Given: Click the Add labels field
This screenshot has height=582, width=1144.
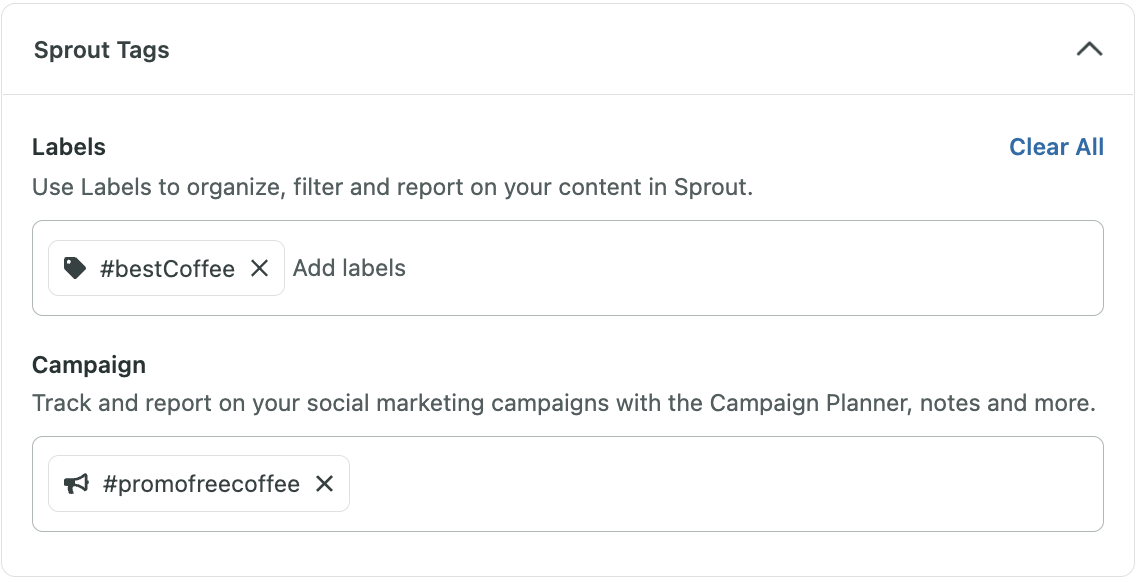Looking at the screenshot, I should click(348, 268).
